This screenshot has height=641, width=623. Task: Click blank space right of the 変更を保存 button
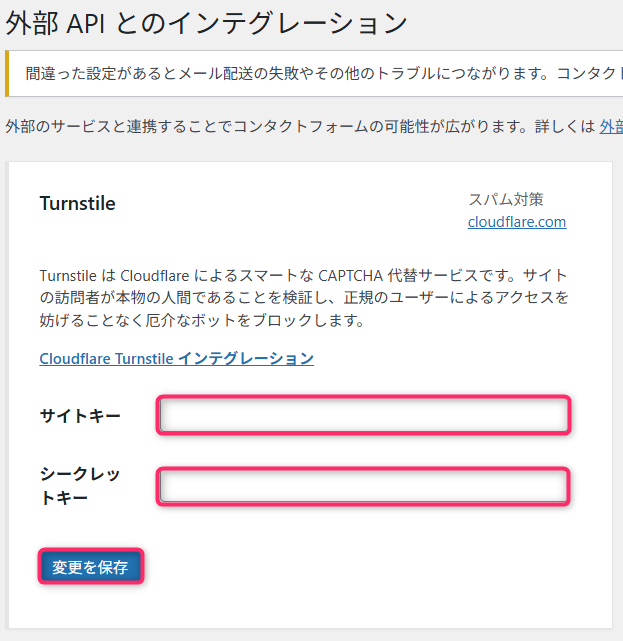(x=350, y=567)
